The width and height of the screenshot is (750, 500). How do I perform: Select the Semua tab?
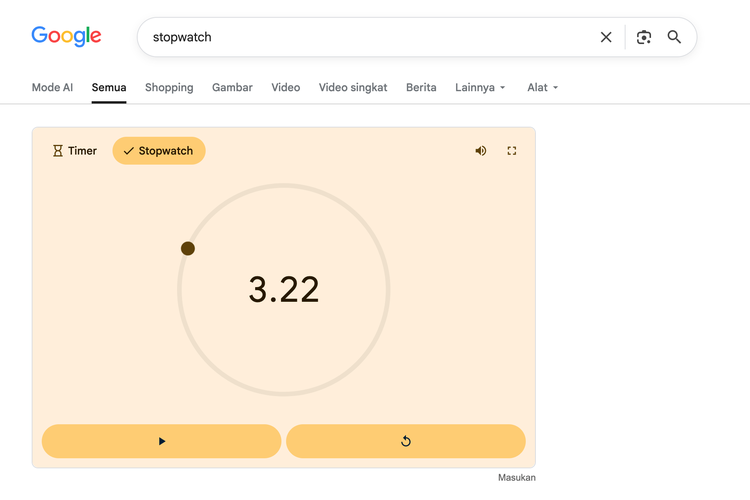click(x=109, y=88)
